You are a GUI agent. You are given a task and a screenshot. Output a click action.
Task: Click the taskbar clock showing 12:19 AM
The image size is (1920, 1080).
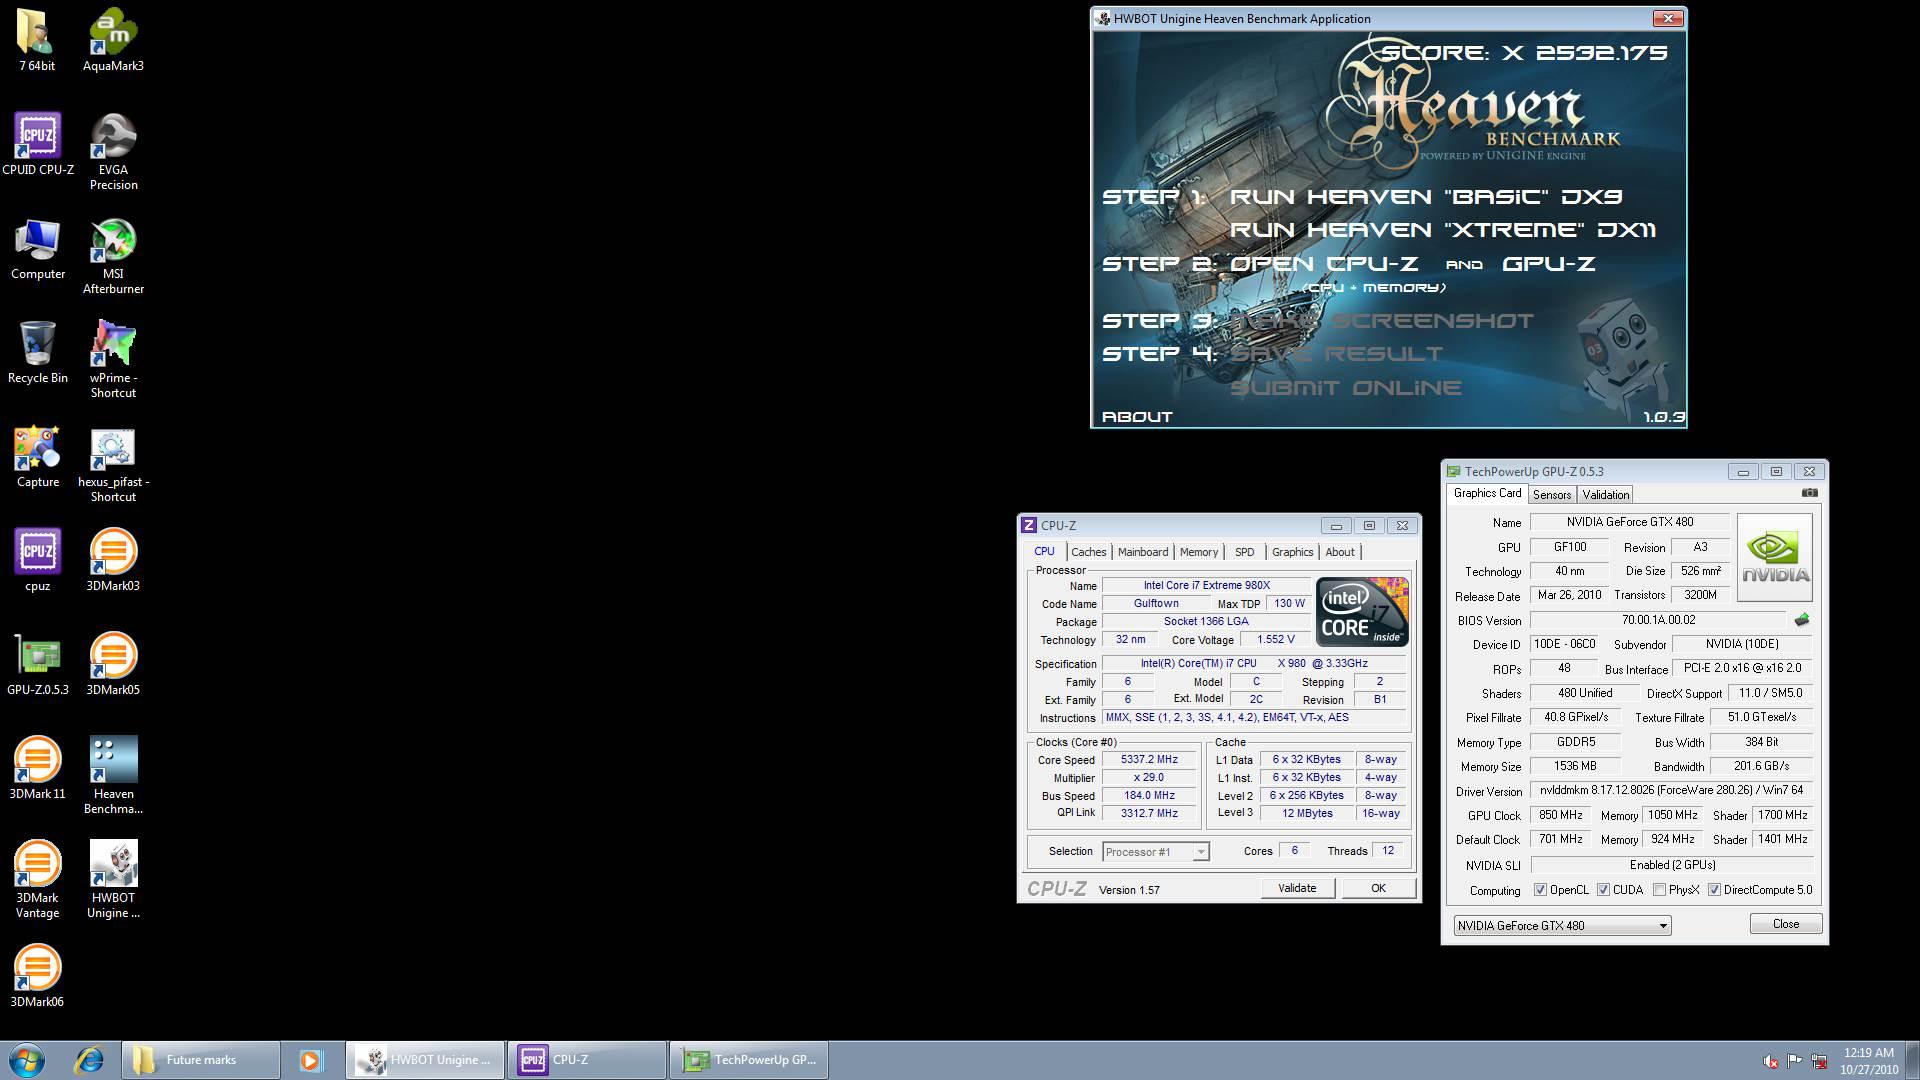tap(1868, 1061)
